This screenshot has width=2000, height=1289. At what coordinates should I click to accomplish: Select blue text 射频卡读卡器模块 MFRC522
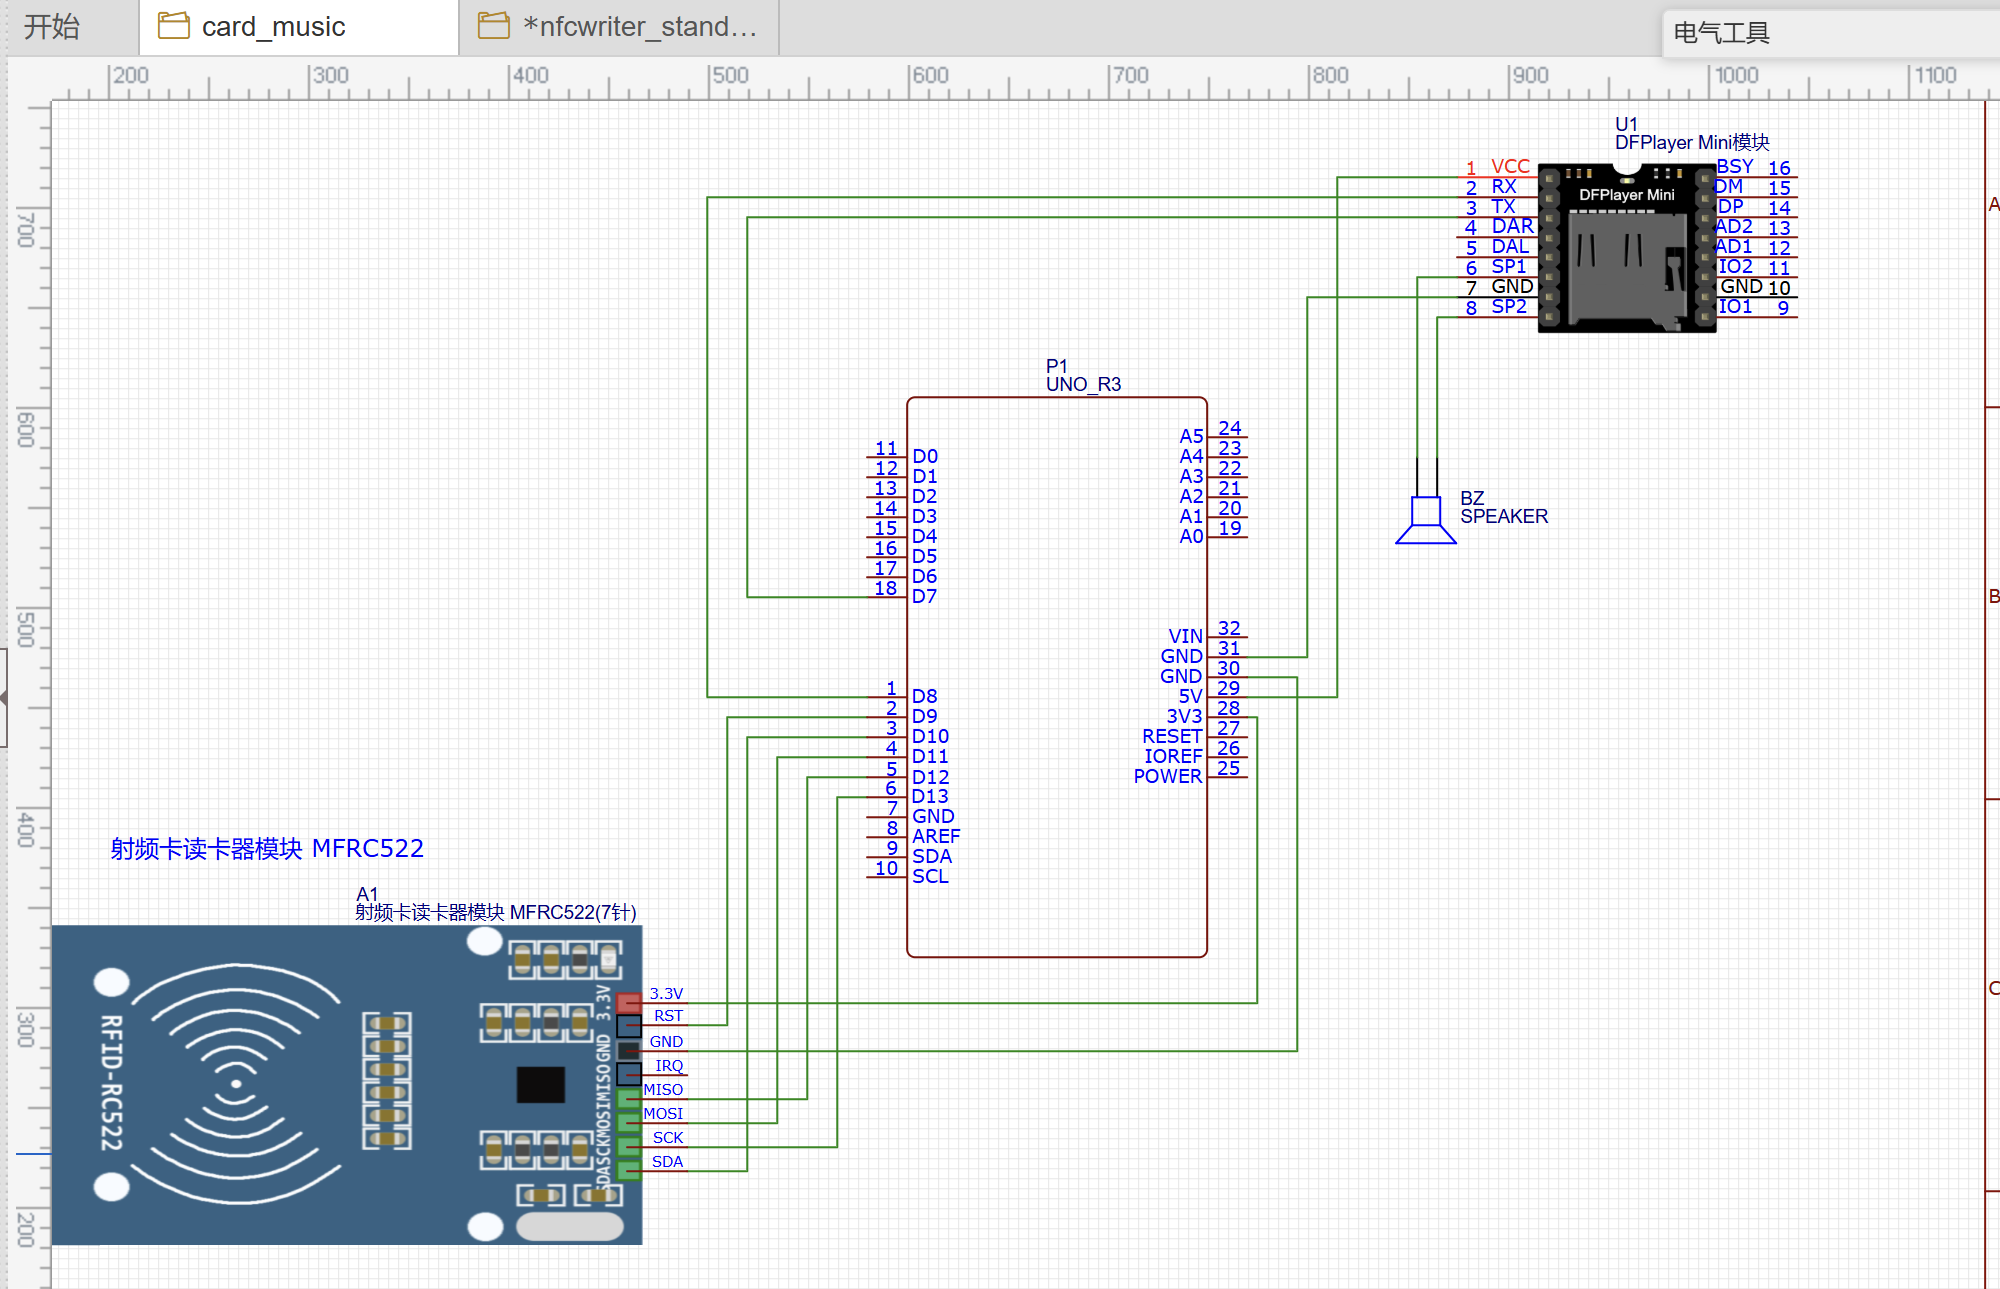(x=267, y=849)
